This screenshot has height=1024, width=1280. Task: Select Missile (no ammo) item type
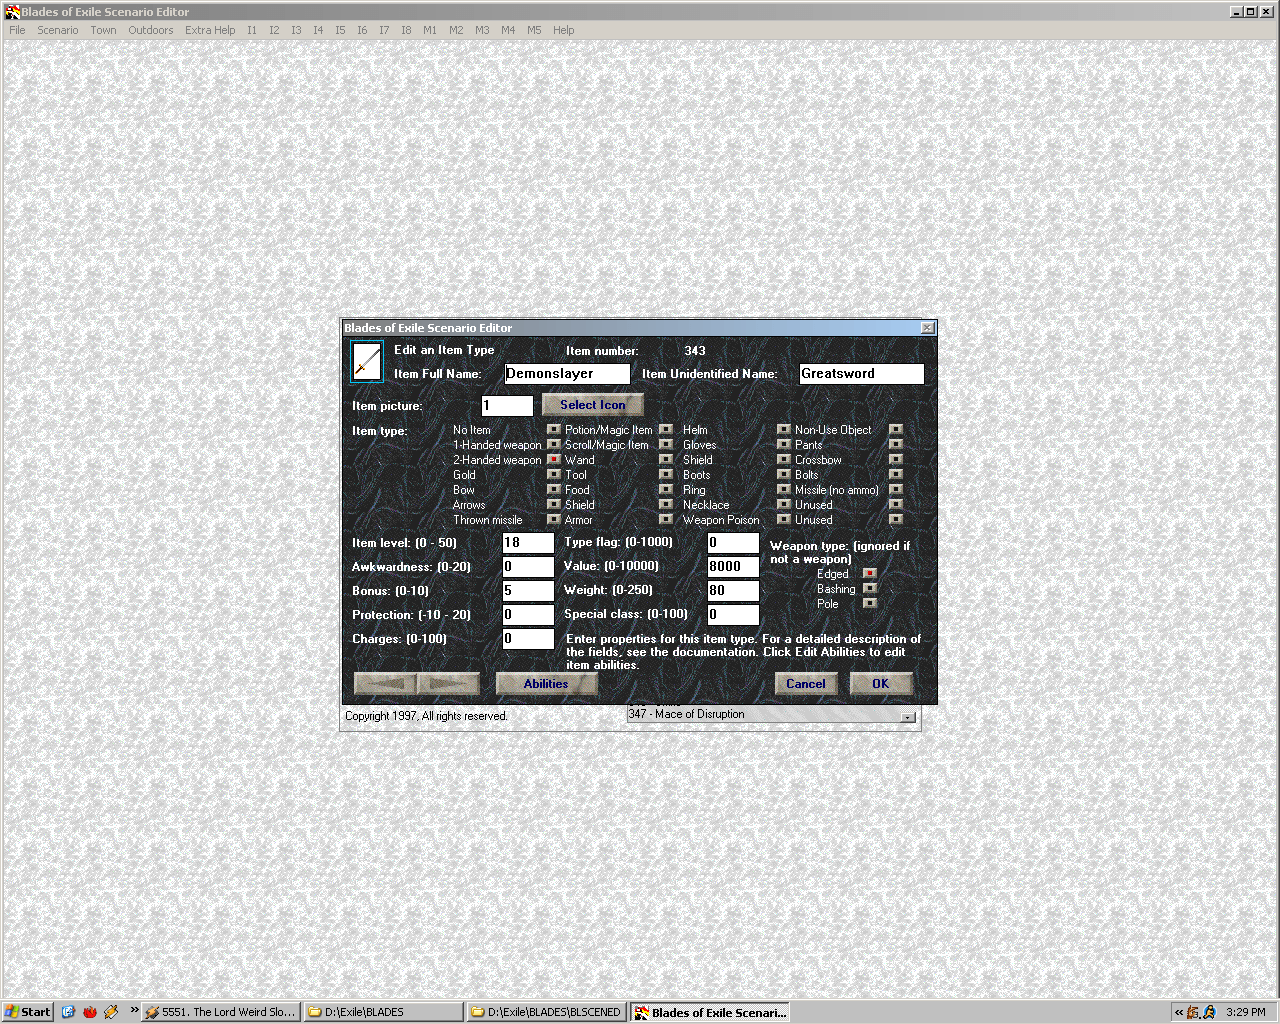[896, 490]
